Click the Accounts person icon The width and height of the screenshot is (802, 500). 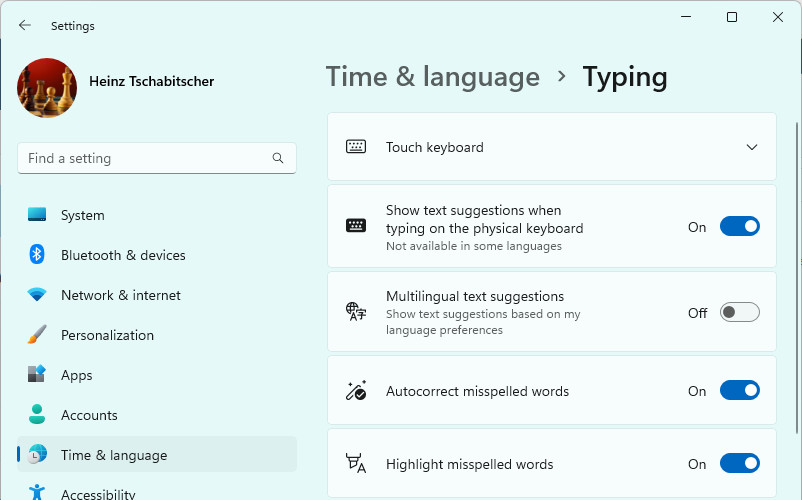pyautogui.click(x=37, y=414)
